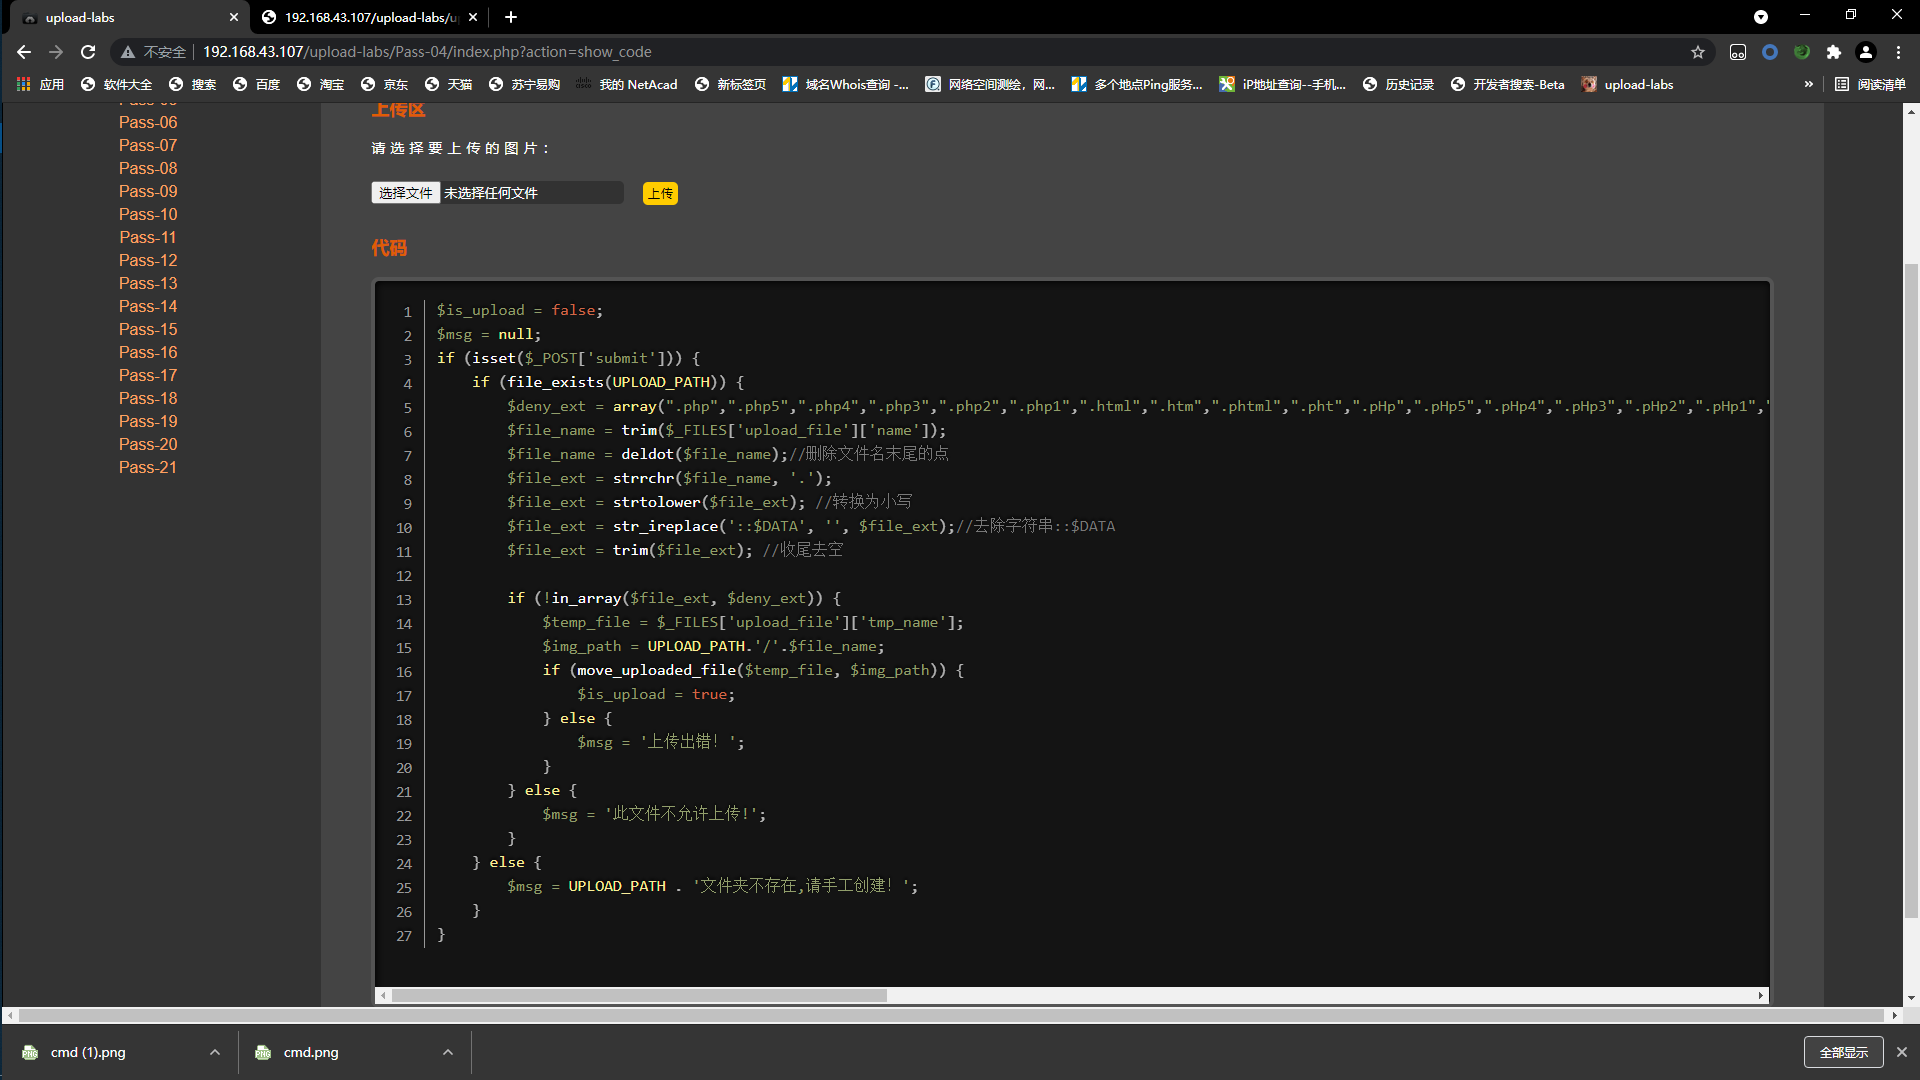This screenshot has height=1080, width=1920.
Task: Click 全部显示 show all downloads
Action: (x=1843, y=1052)
